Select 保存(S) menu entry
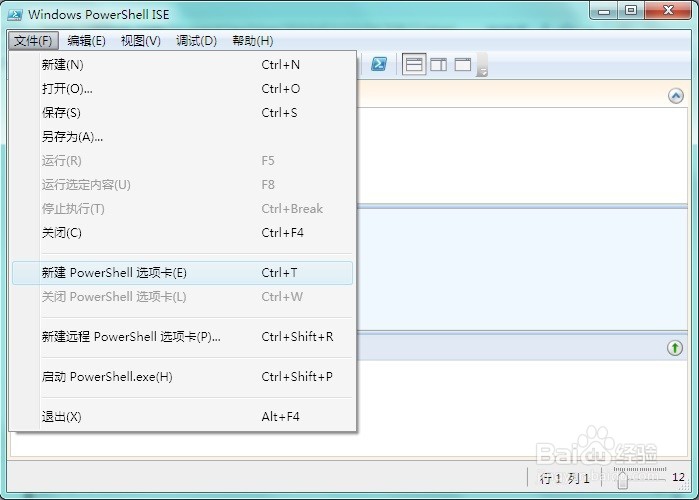 point(182,113)
